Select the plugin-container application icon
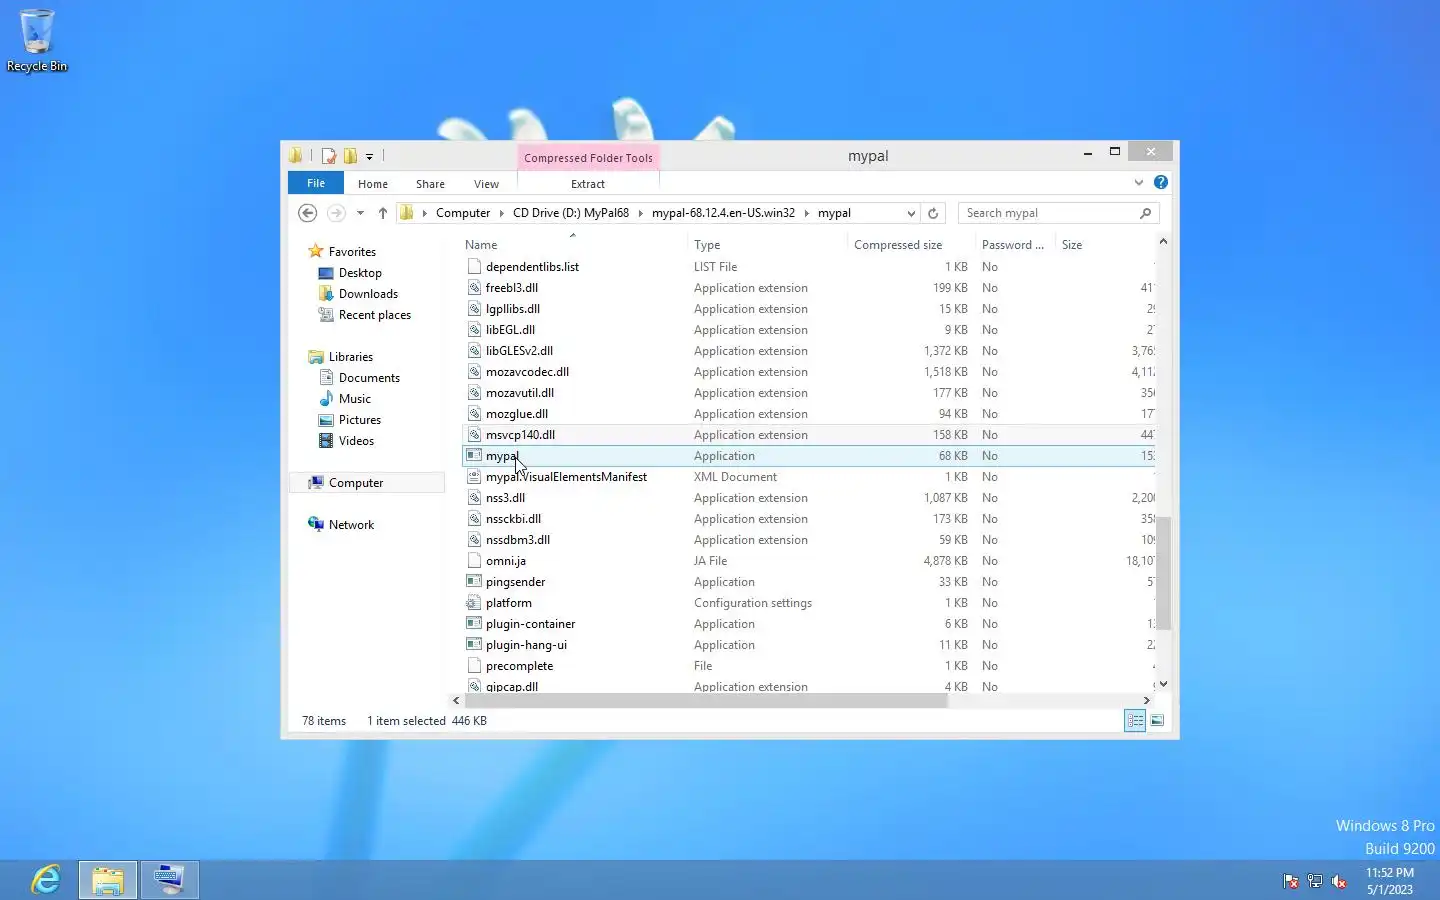This screenshot has width=1440, height=900. pos(475,624)
